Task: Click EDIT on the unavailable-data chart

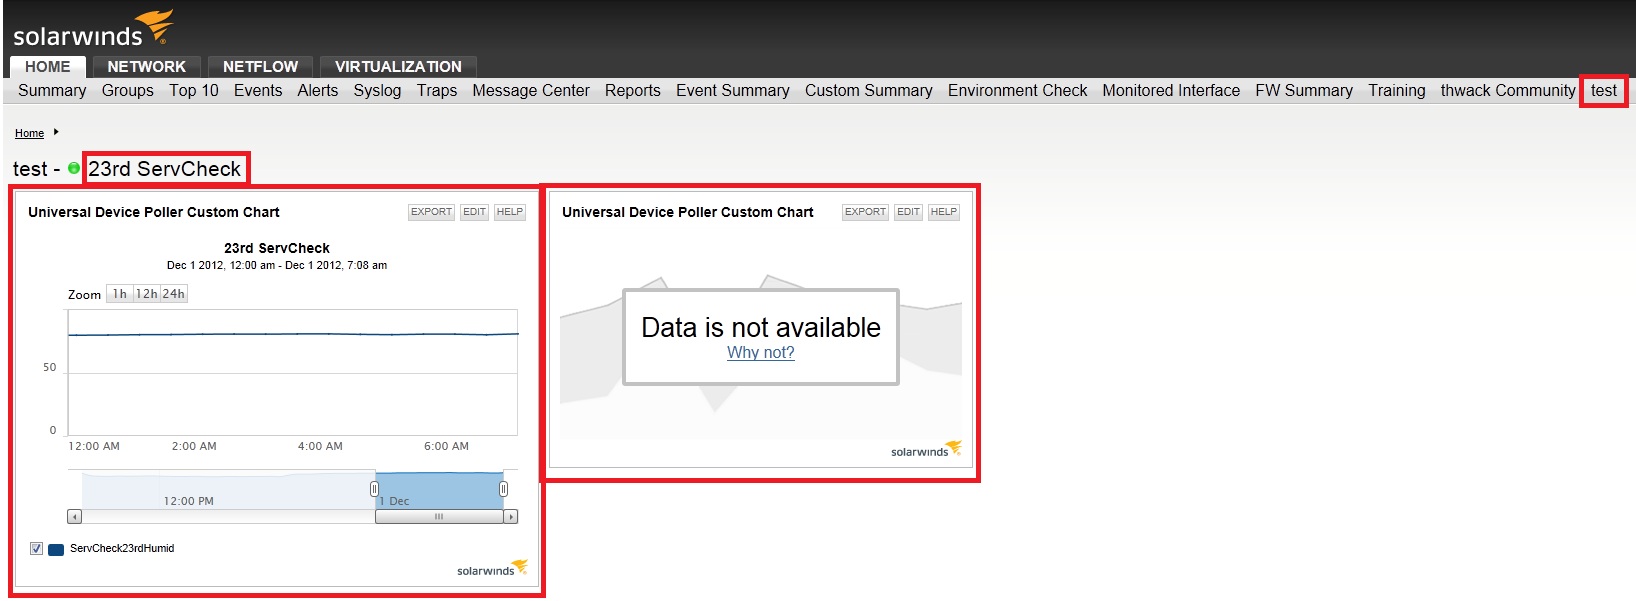Action: tap(908, 212)
